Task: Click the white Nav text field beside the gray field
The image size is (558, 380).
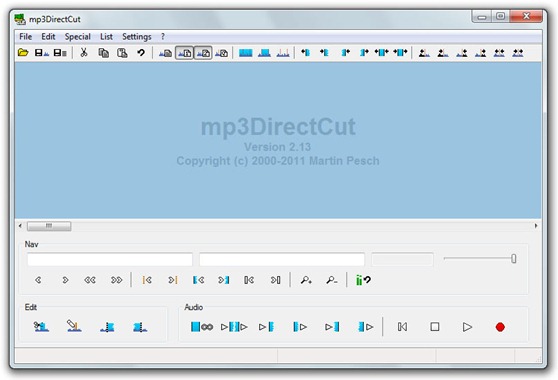Action: point(282,259)
